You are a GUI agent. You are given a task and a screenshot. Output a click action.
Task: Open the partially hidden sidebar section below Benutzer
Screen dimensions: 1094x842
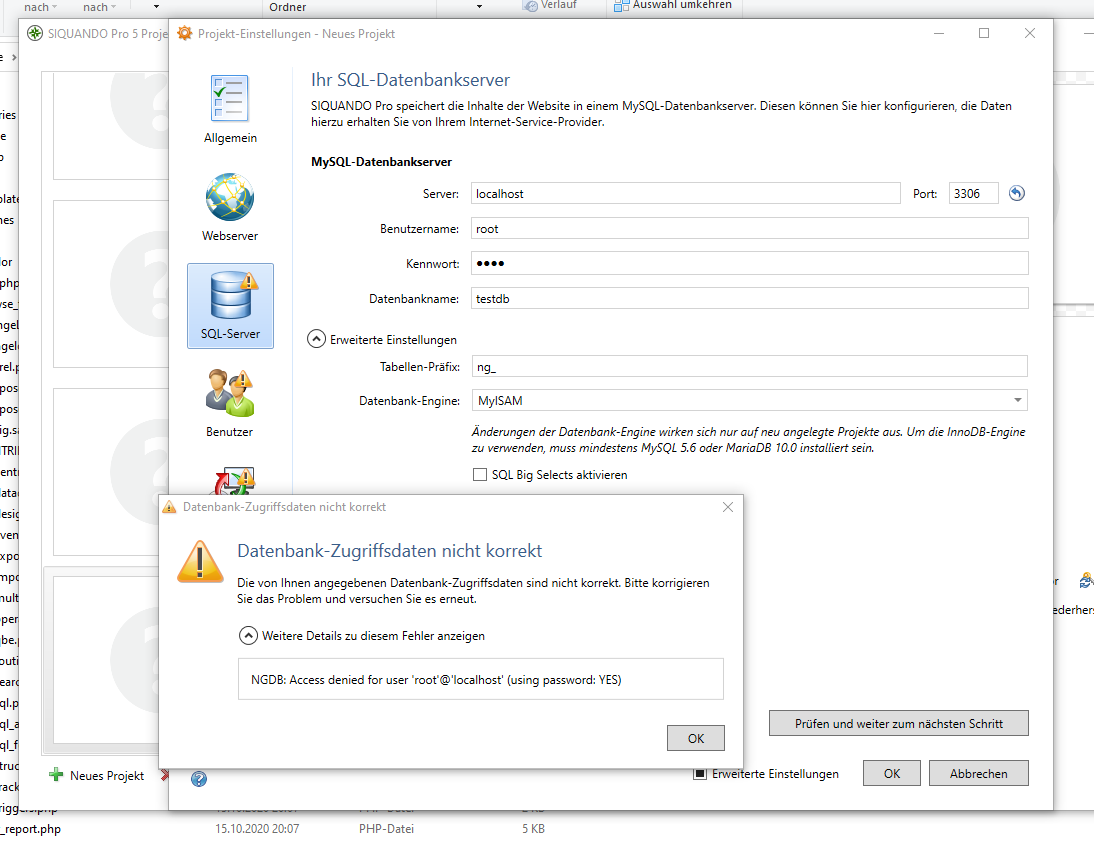pos(234,480)
